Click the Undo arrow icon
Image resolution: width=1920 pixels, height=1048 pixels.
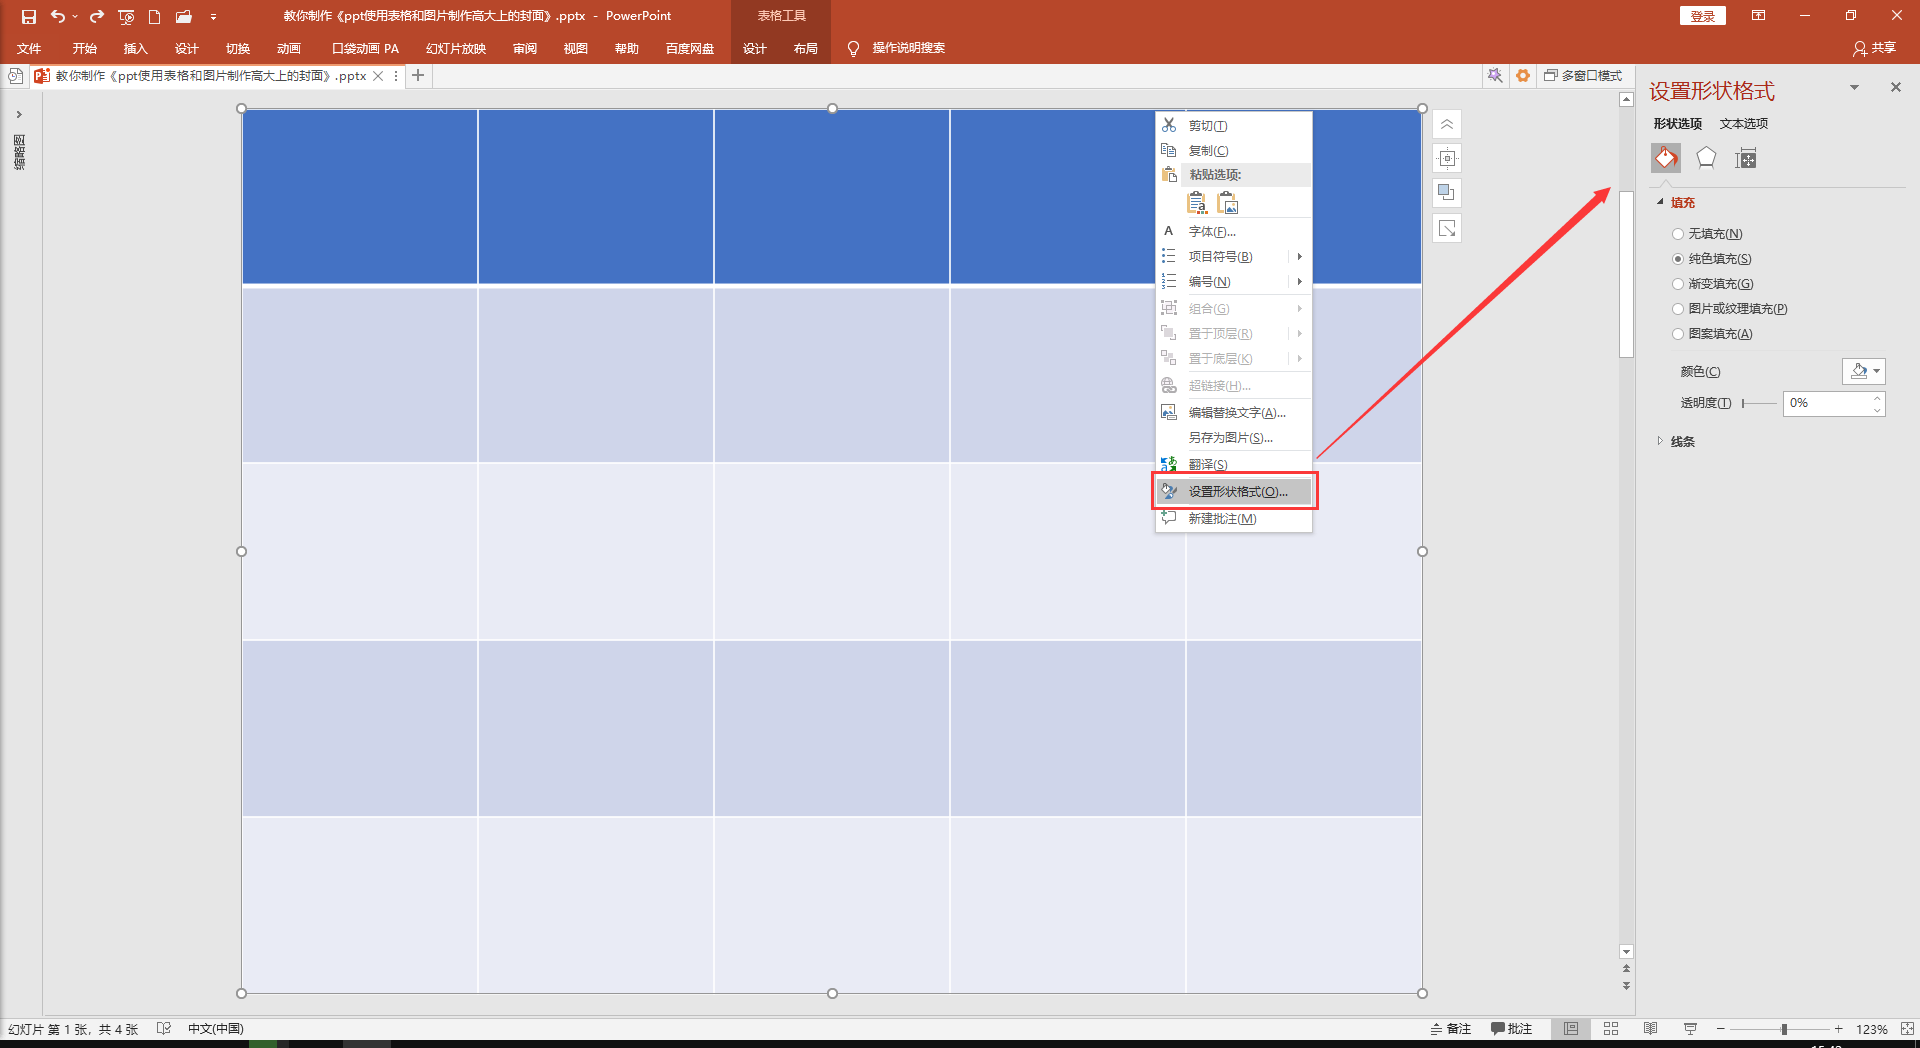point(58,16)
